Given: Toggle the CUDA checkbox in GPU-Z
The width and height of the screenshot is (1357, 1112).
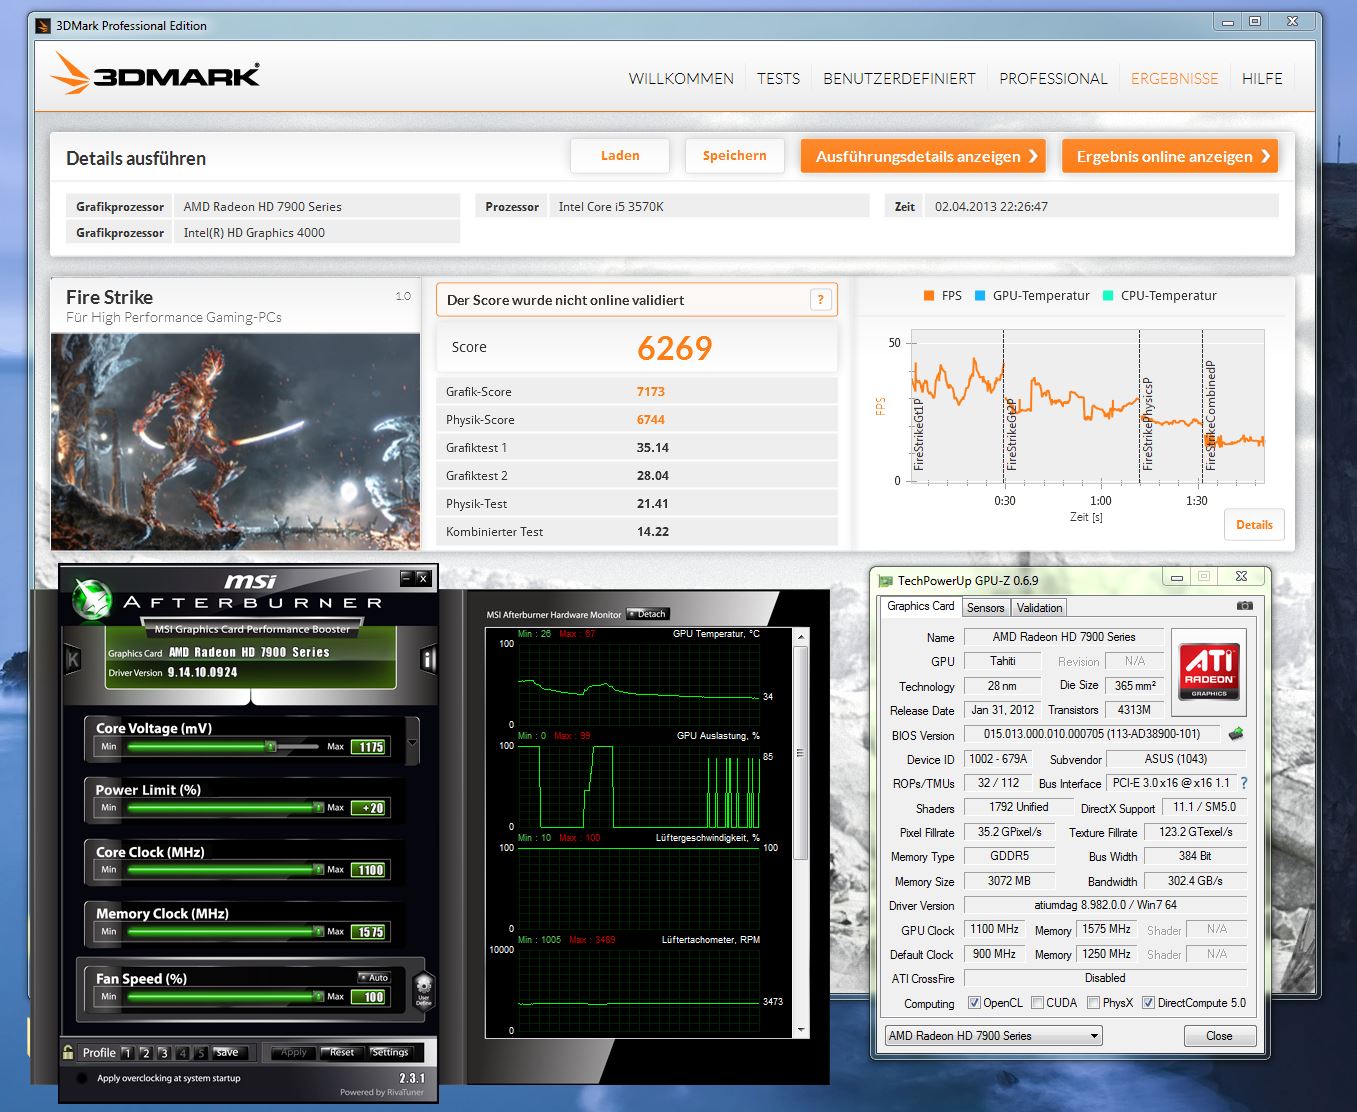Looking at the screenshot, I should (1038, 1003).
